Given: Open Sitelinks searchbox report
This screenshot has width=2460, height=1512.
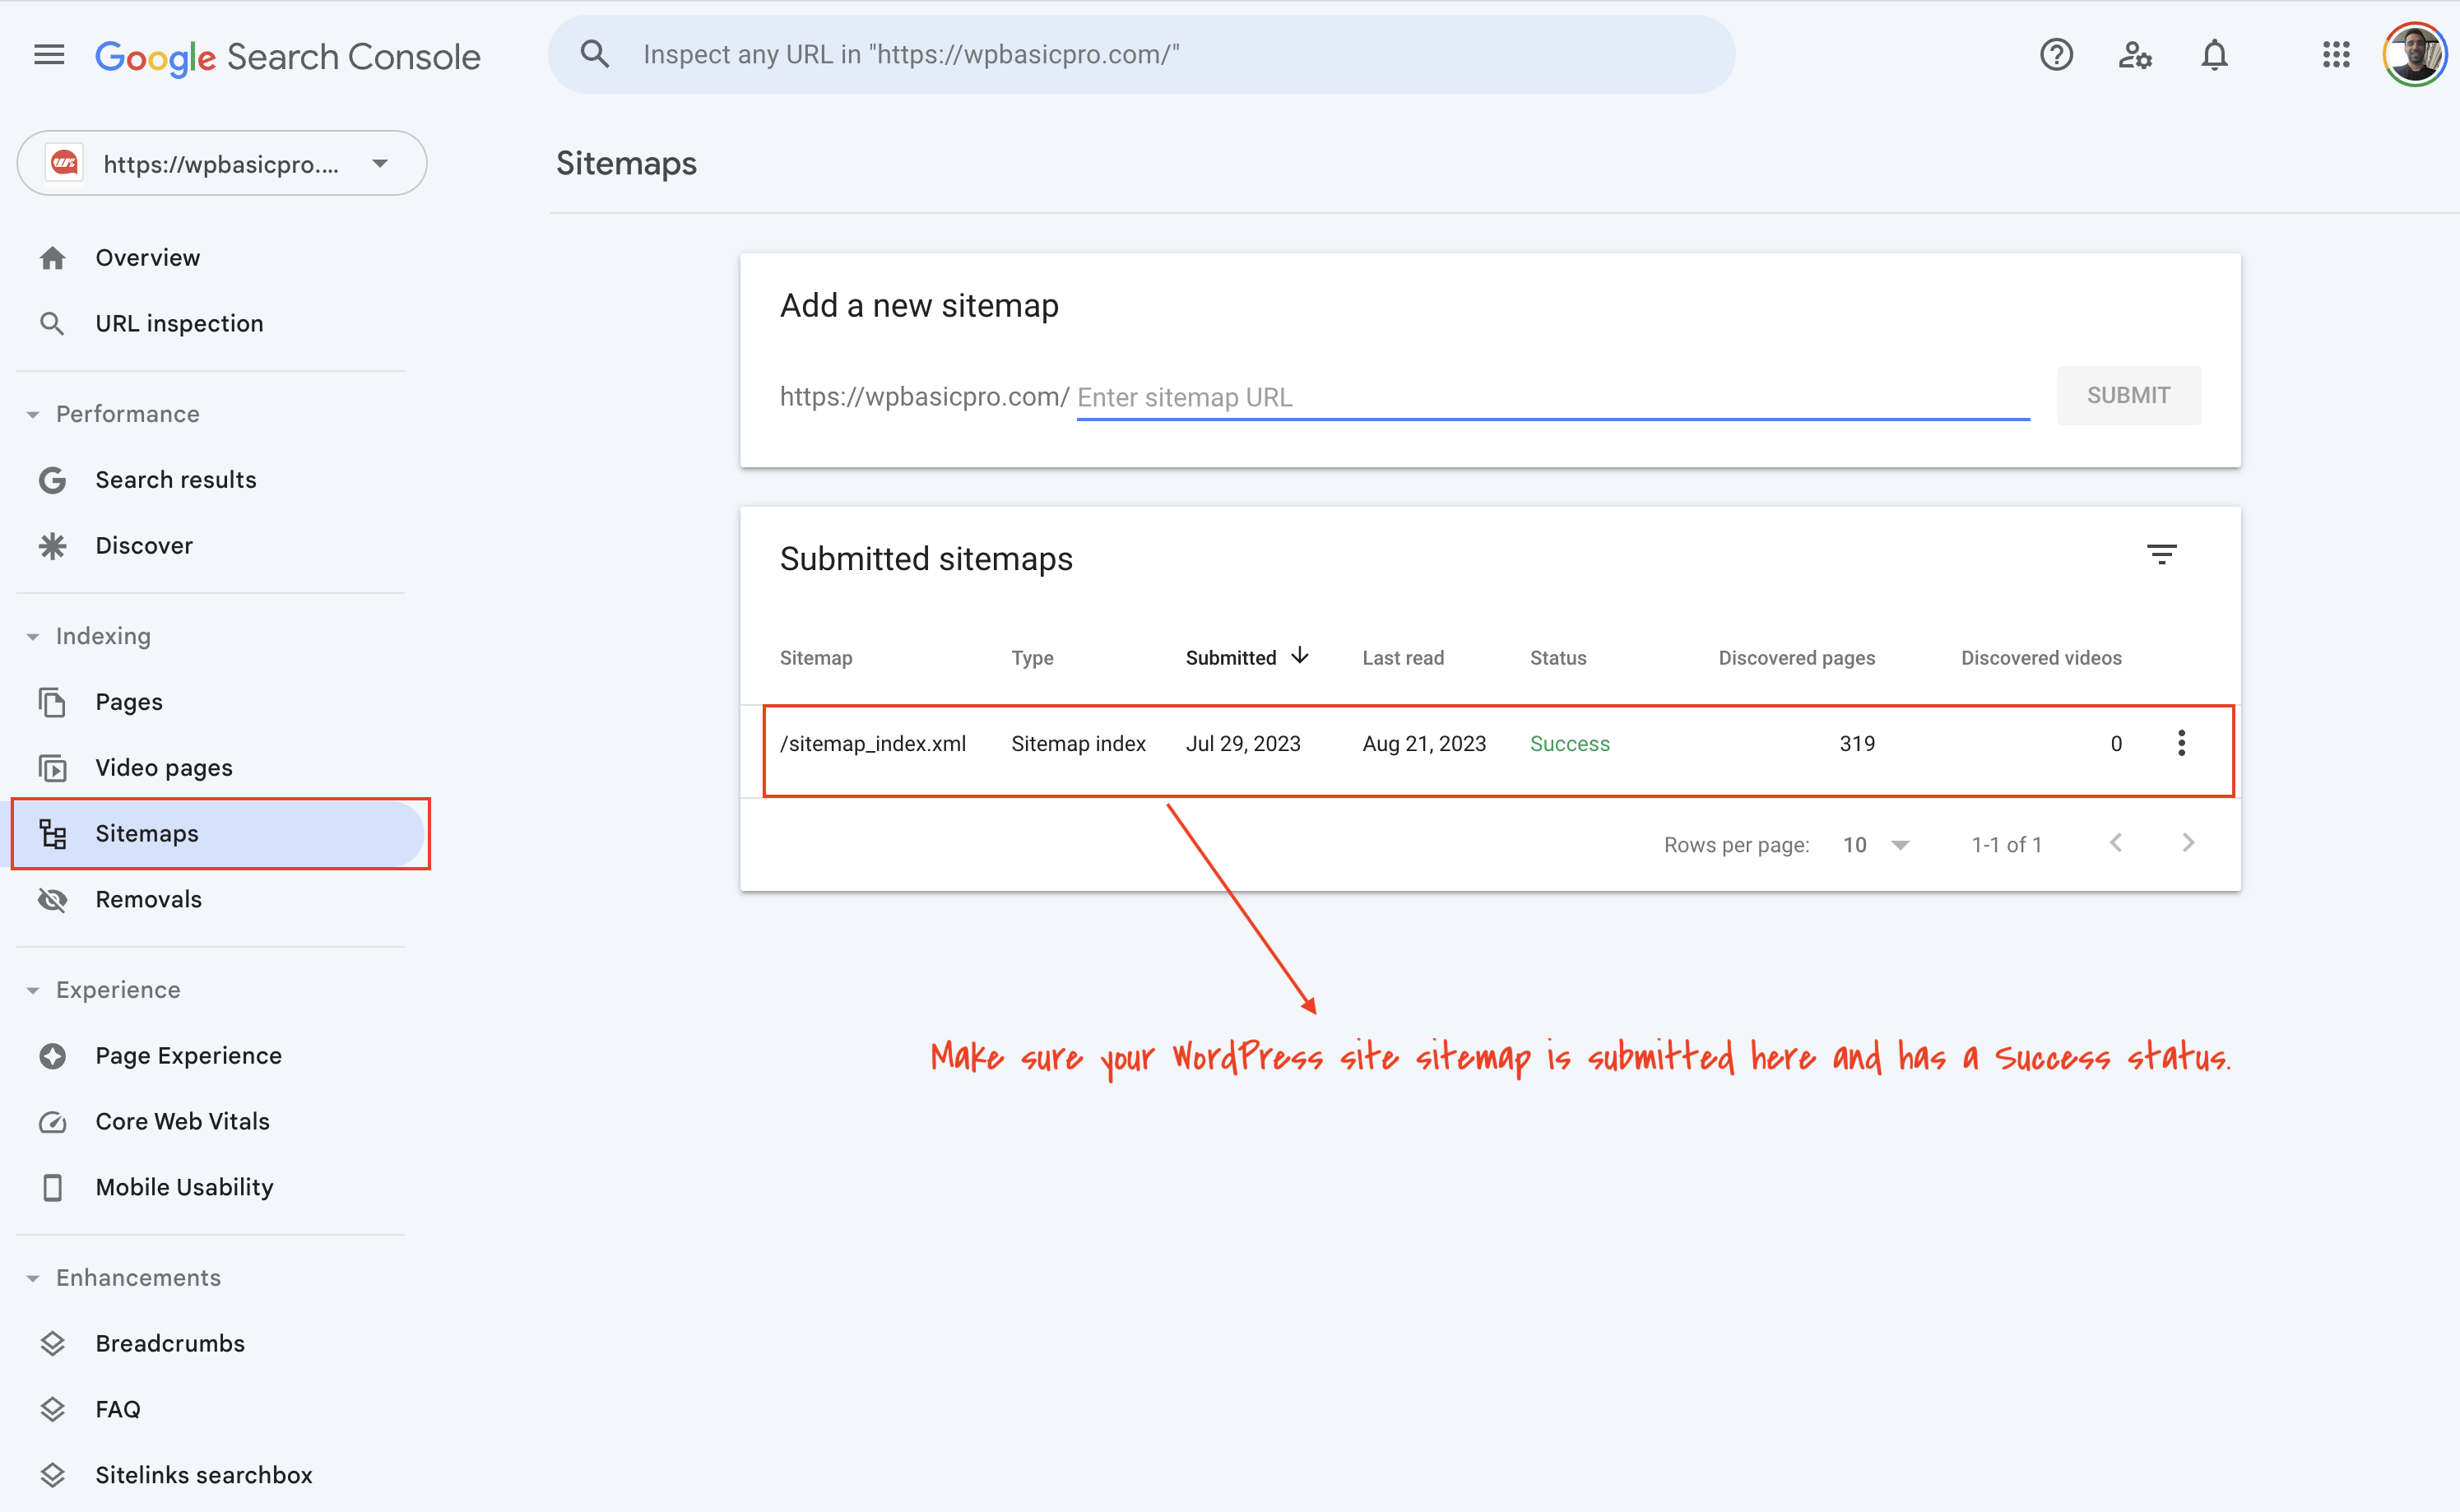Looking at the screenshot, I should pyautogui.click(x=204, y=1476).
